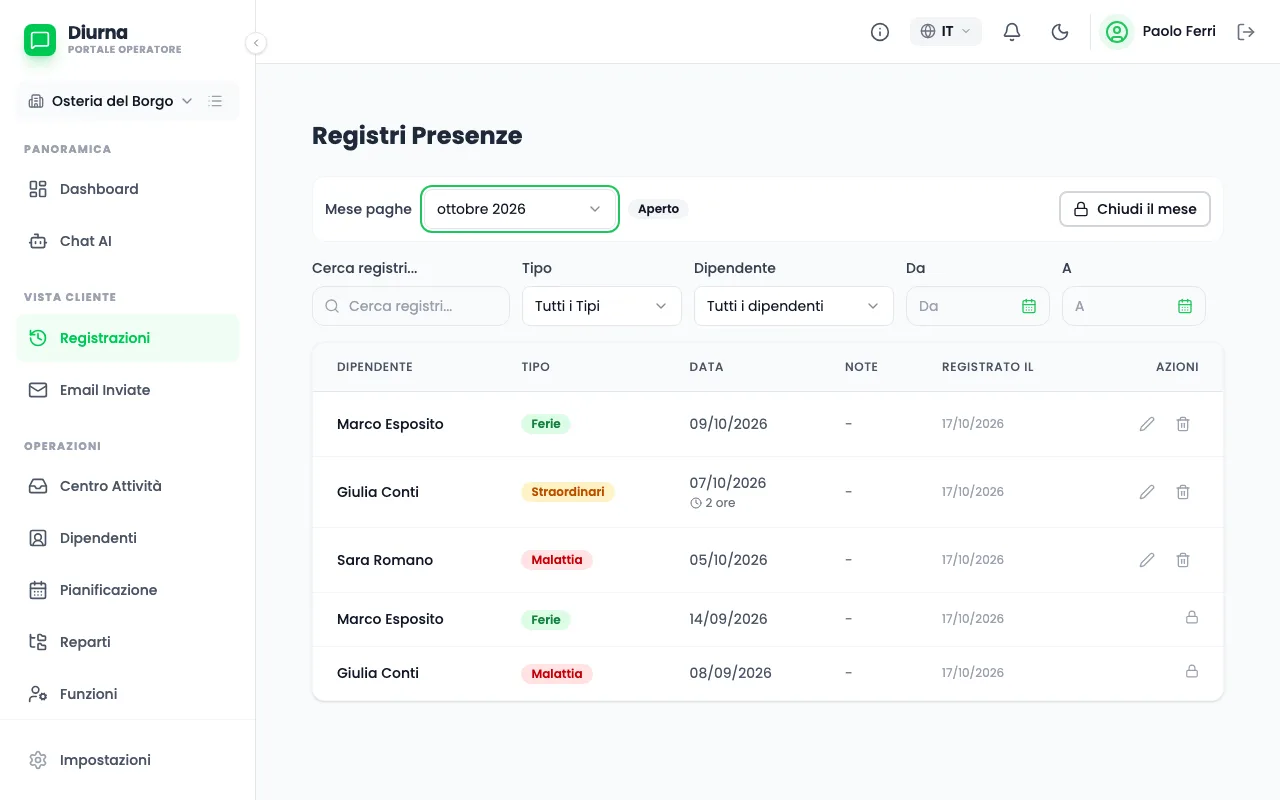Click the Cerca registri search field
Screen dimensions: 1280x800
(411, 306)
